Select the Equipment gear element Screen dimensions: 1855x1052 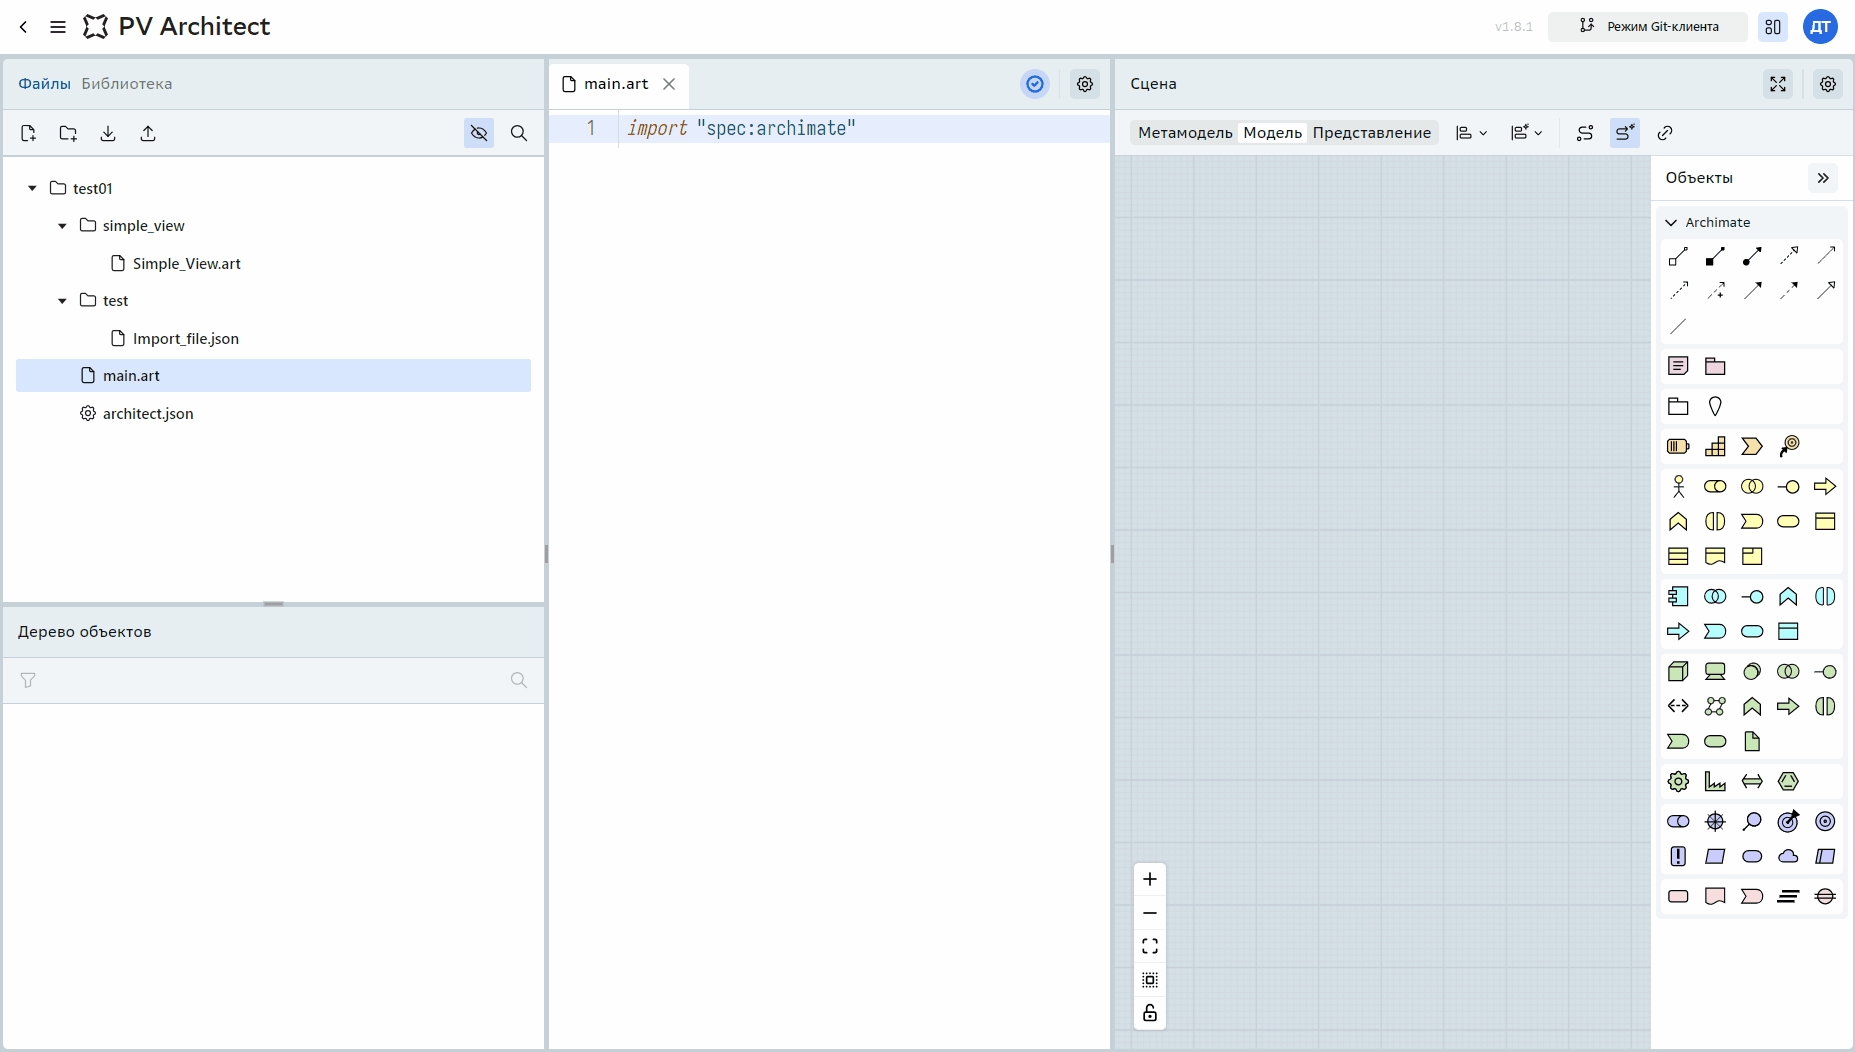tap(1678, 781)
